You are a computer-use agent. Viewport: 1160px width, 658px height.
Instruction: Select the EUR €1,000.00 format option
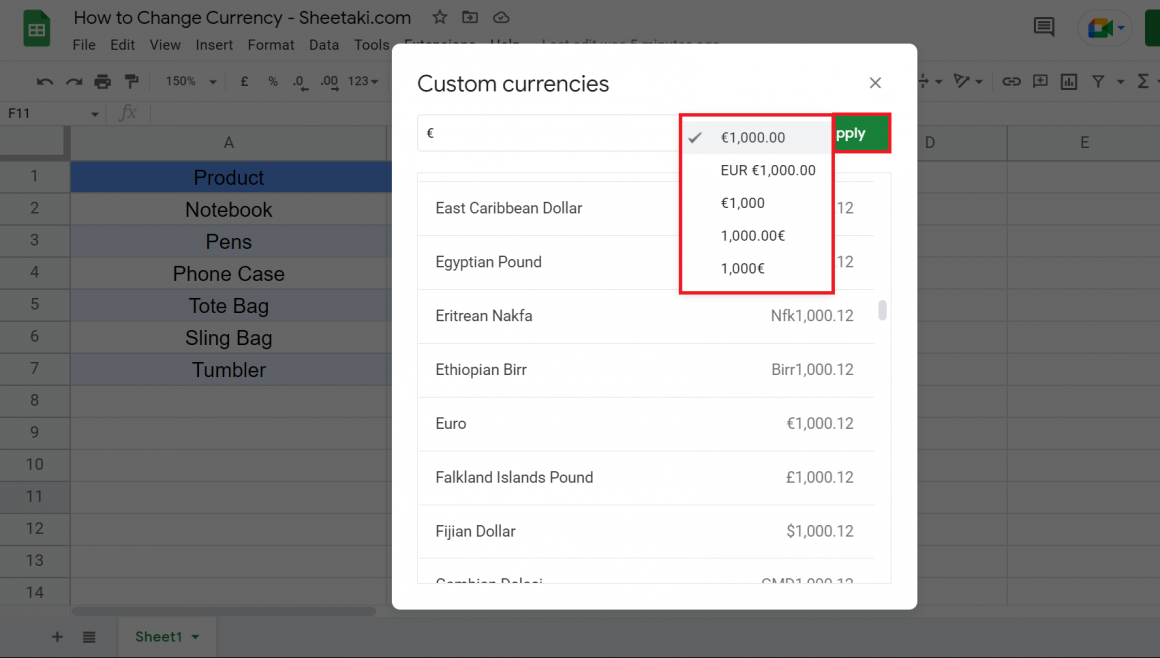coord(755,169)
